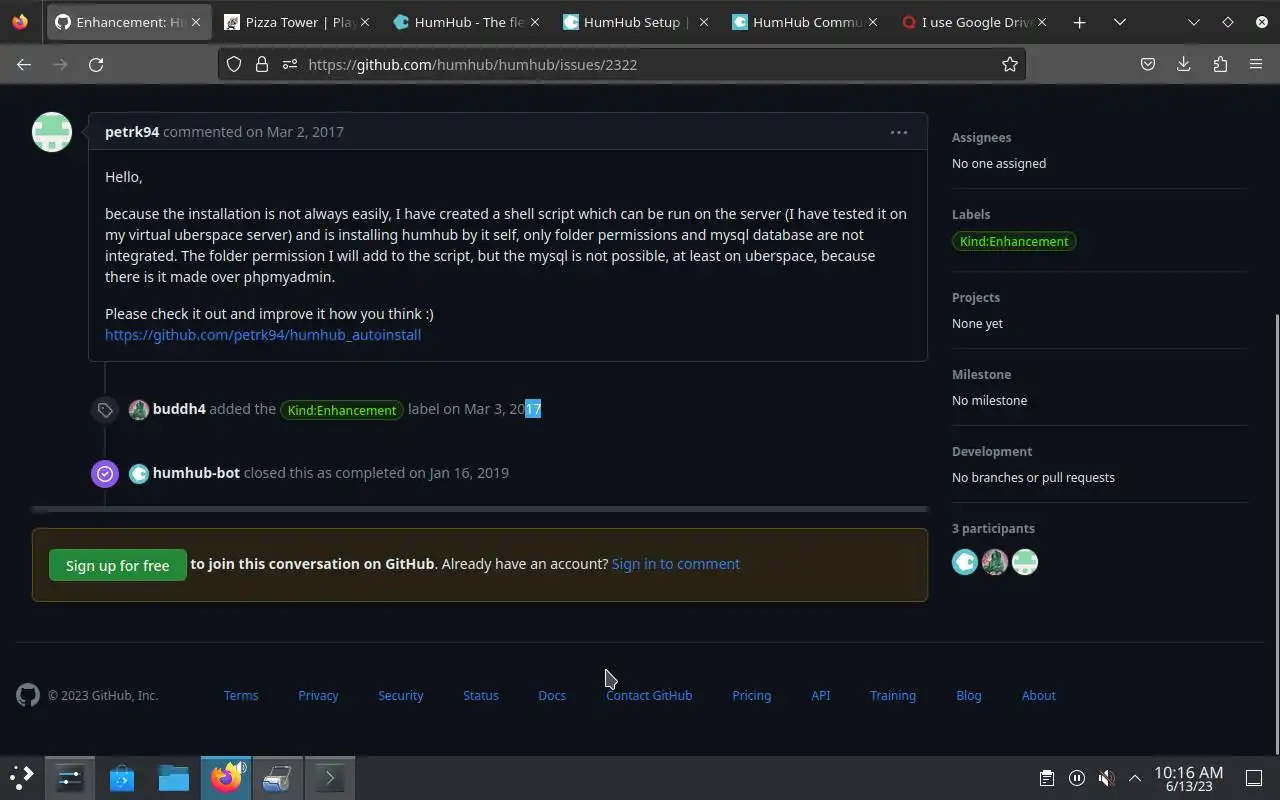Click the humhub-bot username link
Screen dimensions: 1280x800
[196, 473]
